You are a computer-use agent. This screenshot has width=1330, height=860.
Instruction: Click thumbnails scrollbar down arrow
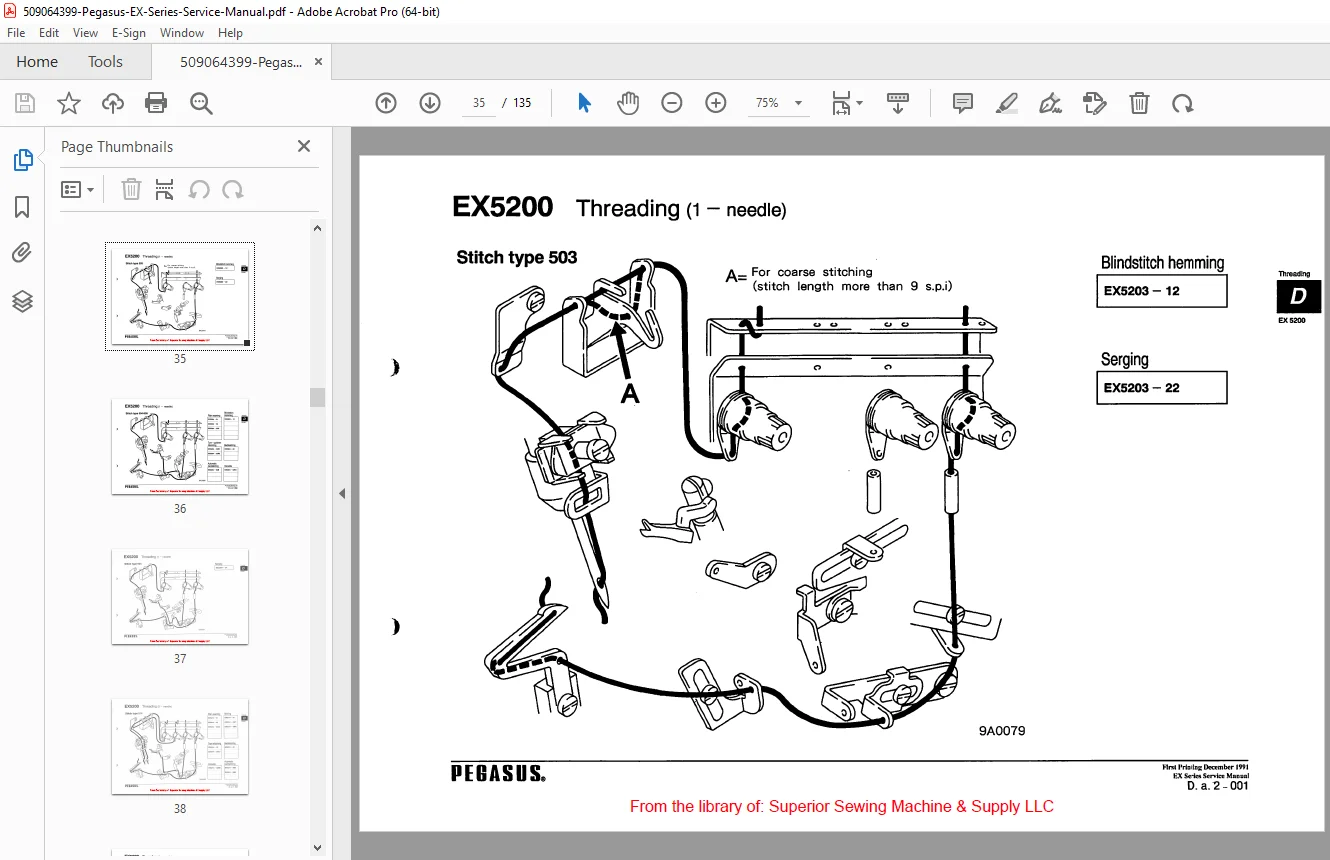tap(318, 849)
